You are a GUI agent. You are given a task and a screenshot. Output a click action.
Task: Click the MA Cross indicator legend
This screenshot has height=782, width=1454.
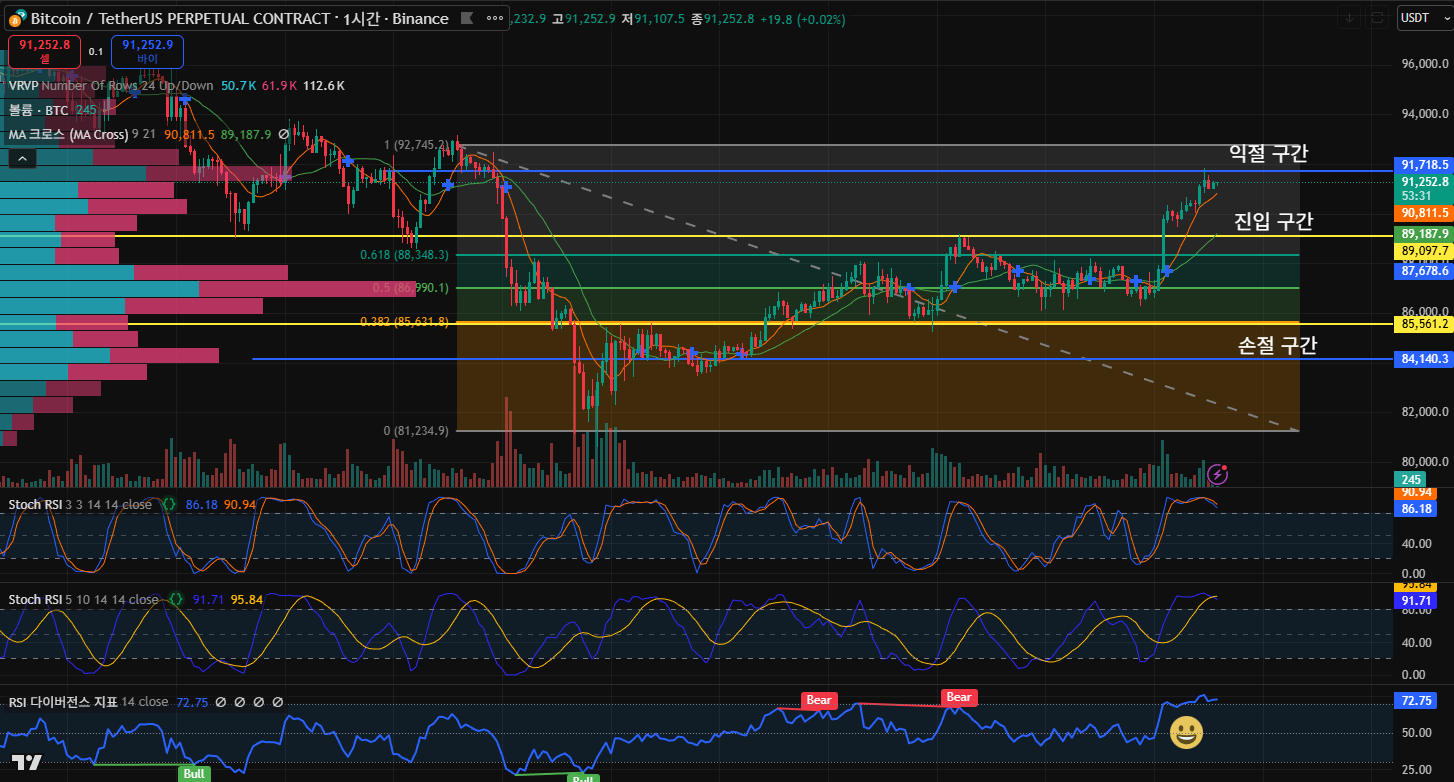tap(68, 134)
